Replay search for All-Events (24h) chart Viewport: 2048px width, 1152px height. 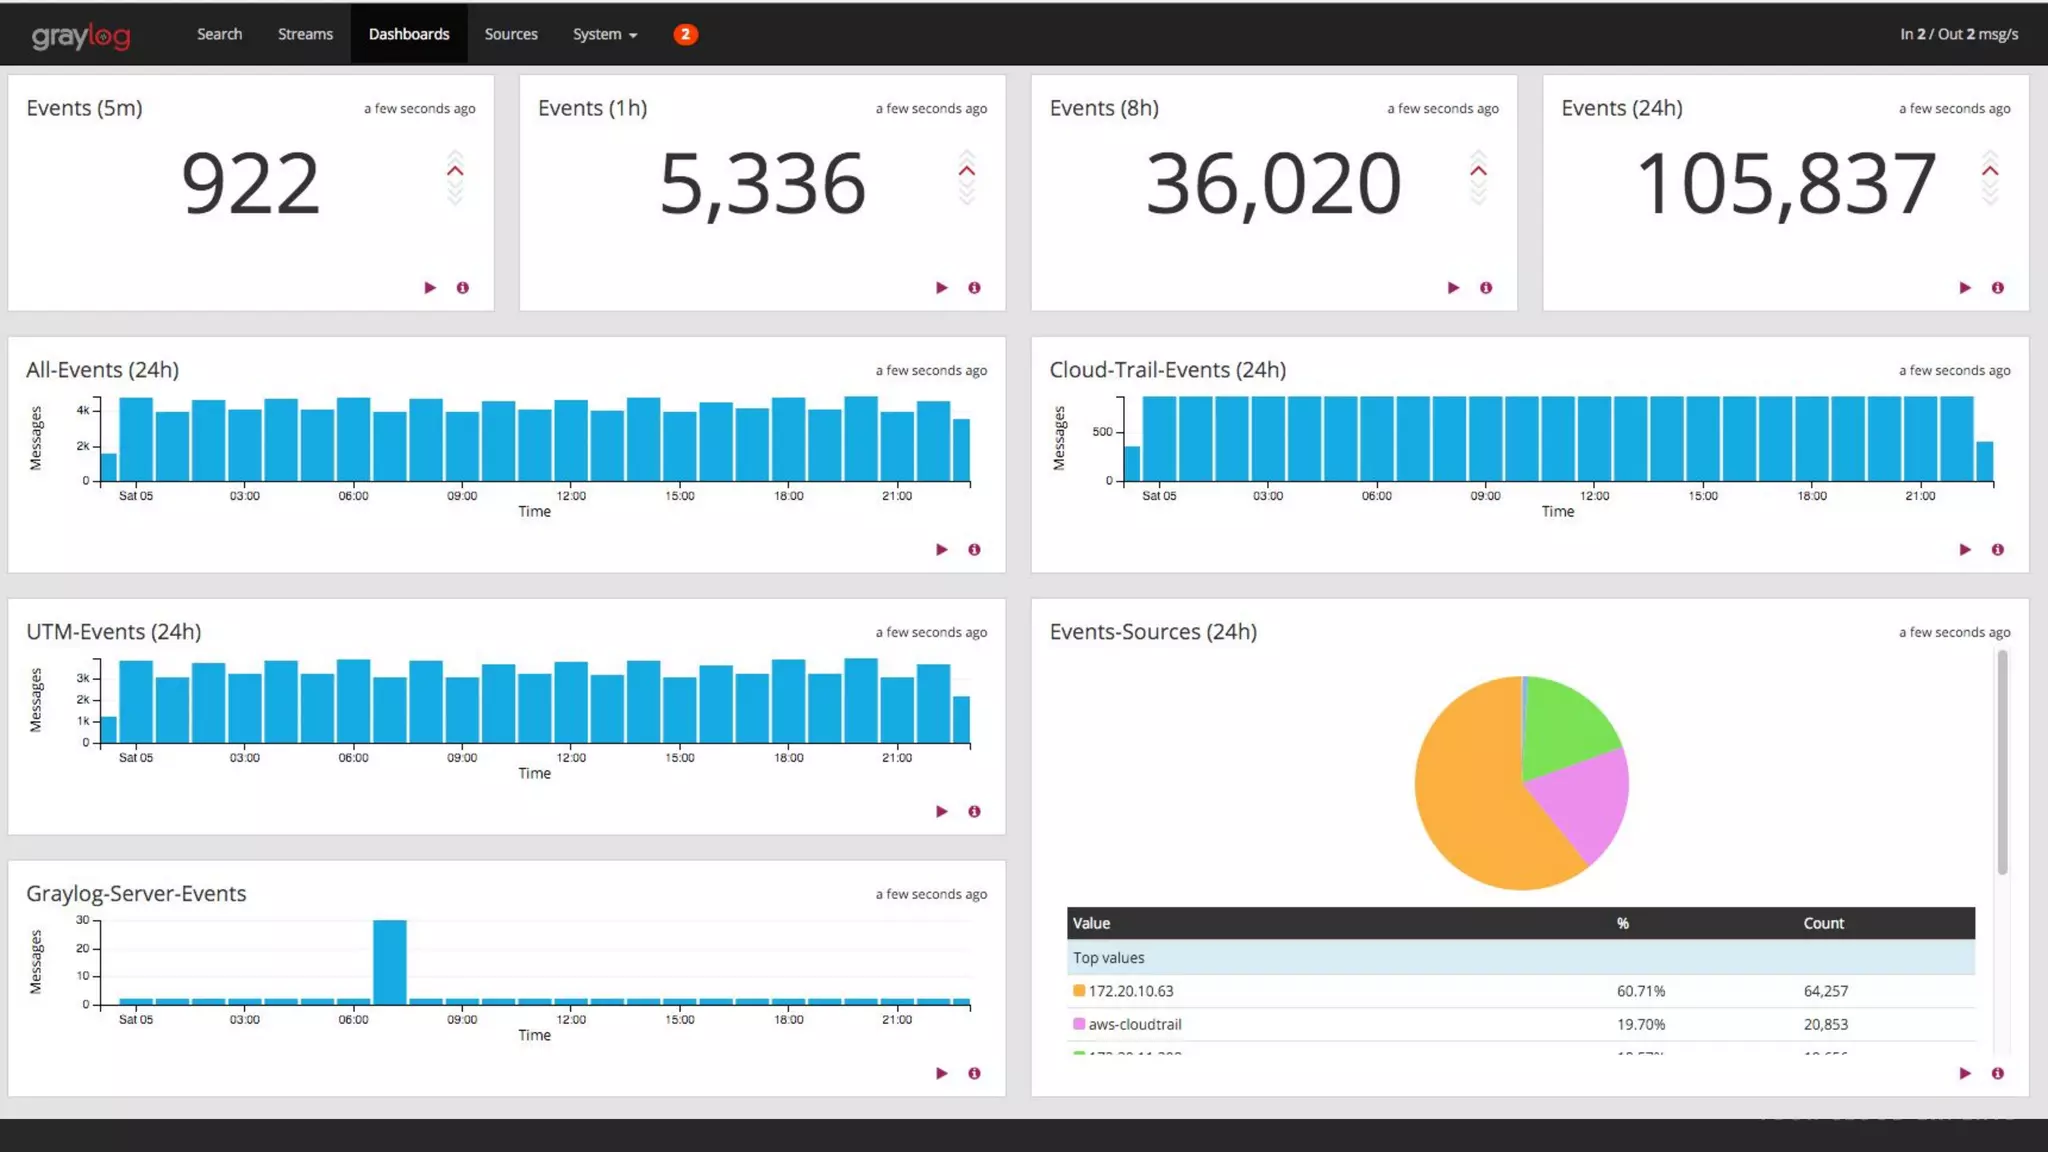[941, 550]
